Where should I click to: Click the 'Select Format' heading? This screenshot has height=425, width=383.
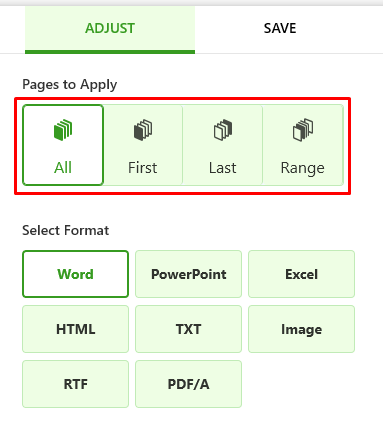(66, 230)
